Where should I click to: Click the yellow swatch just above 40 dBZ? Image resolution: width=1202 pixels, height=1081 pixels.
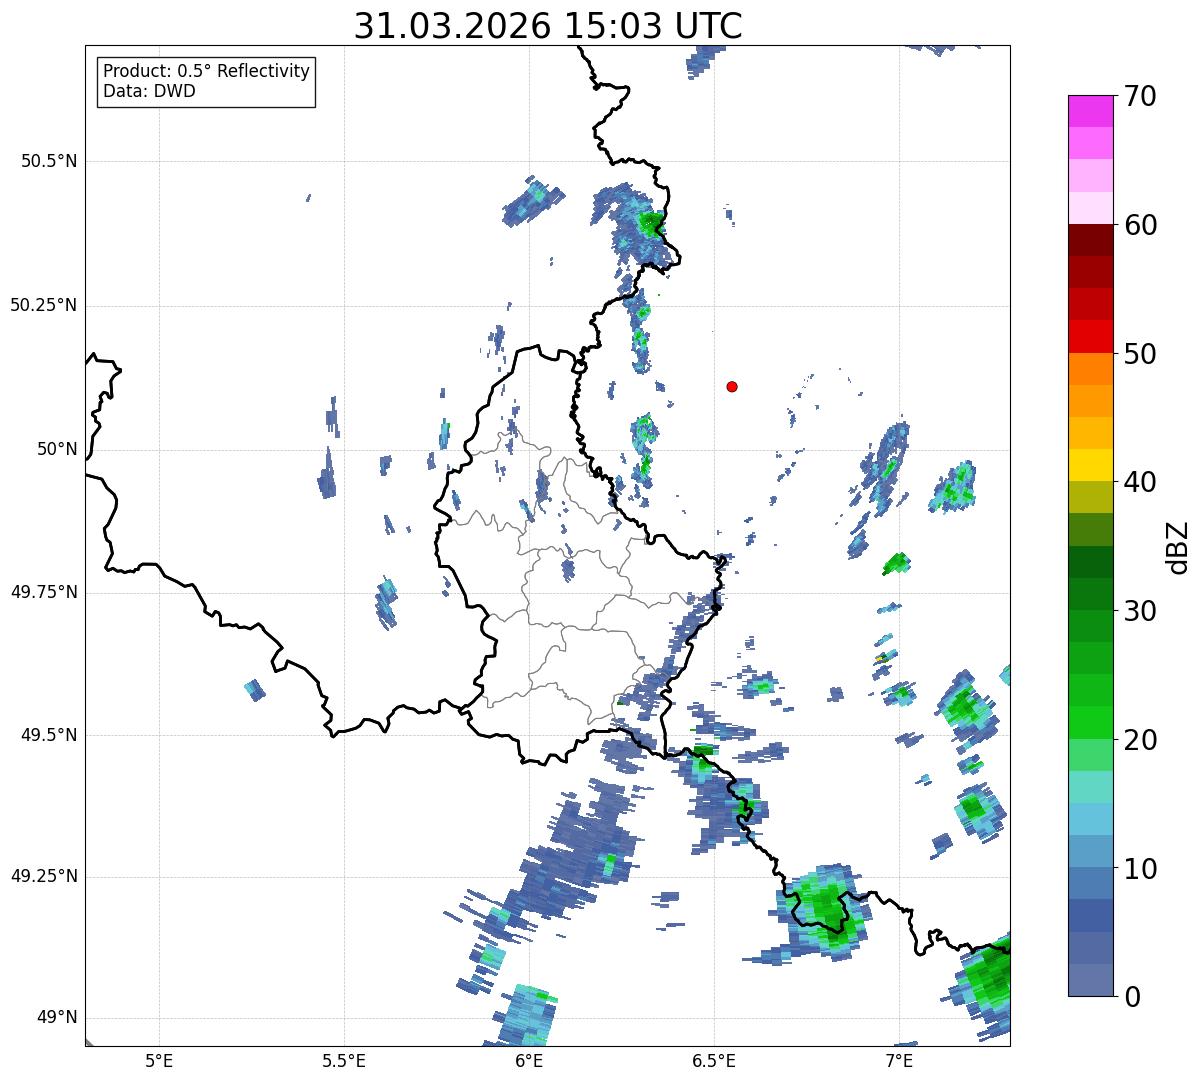1090,465
